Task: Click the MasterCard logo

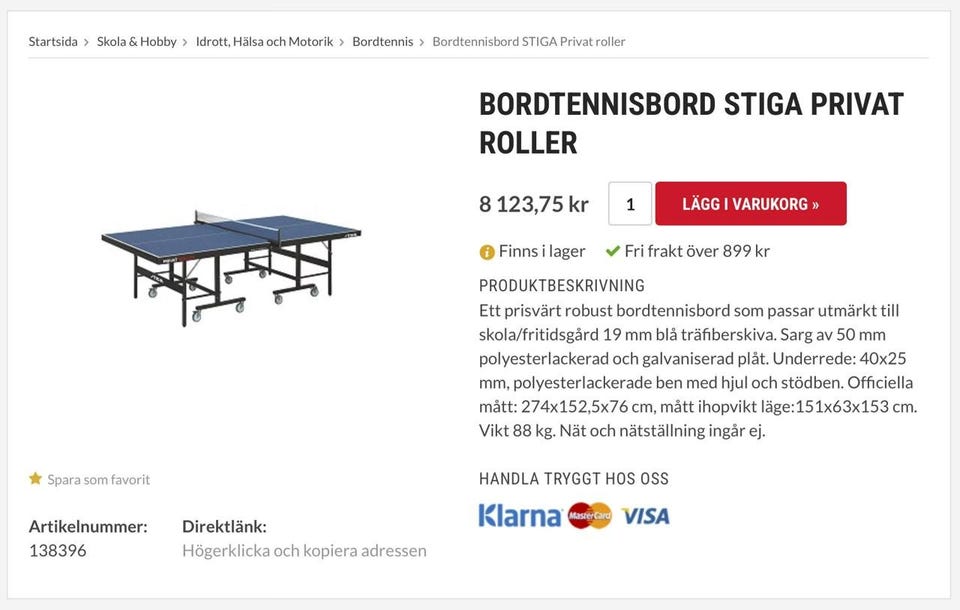Action: coord(590,516)
